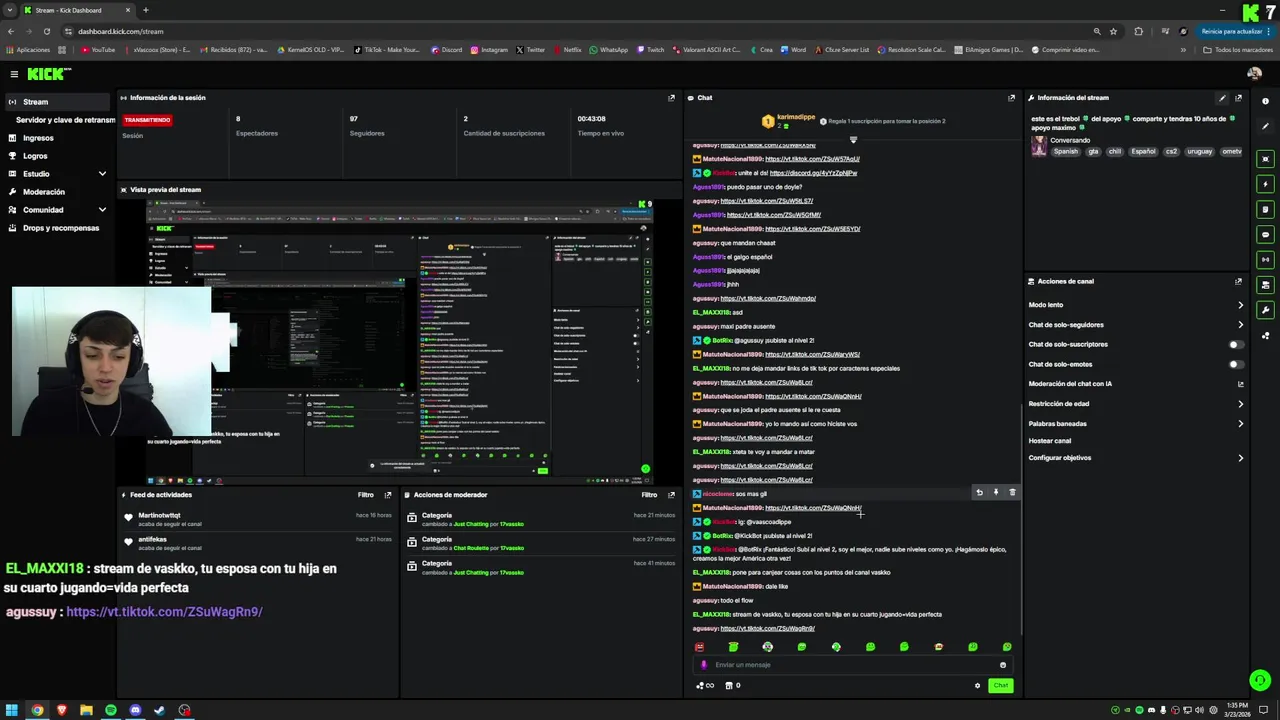The width and height of the screenshot is (1280, 720).
Task: Toggle Chat de solo-emotes switch
Action: pos(1236,364)
